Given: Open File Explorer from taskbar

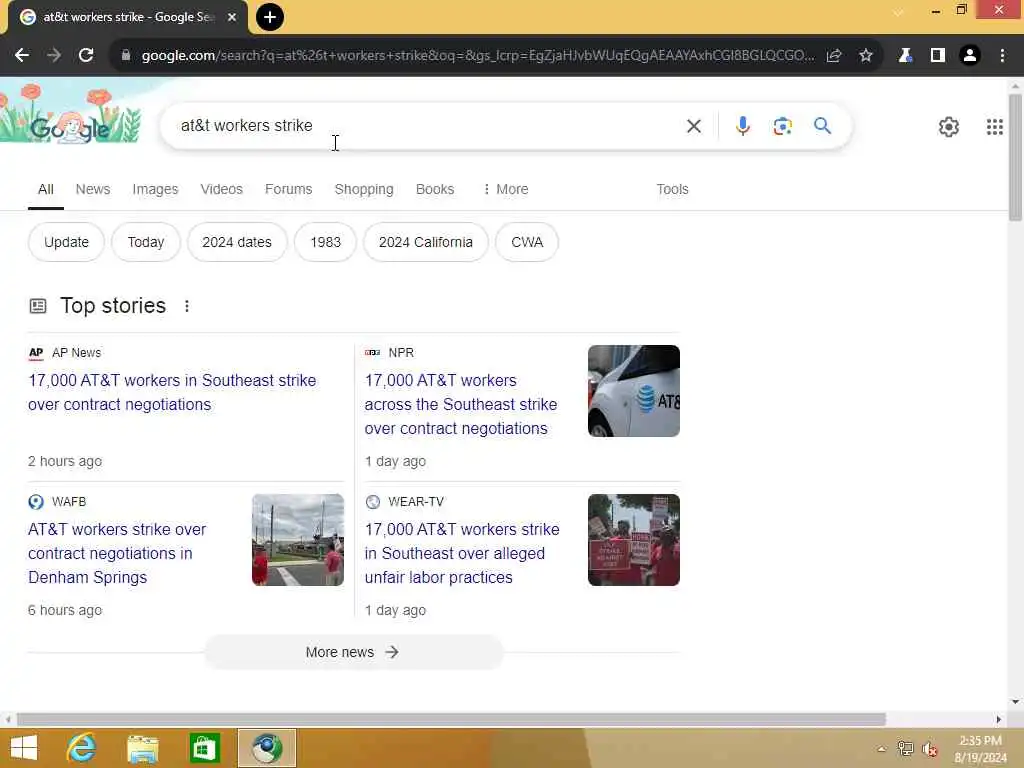Looking at the screenshot, I should (142, 748).
